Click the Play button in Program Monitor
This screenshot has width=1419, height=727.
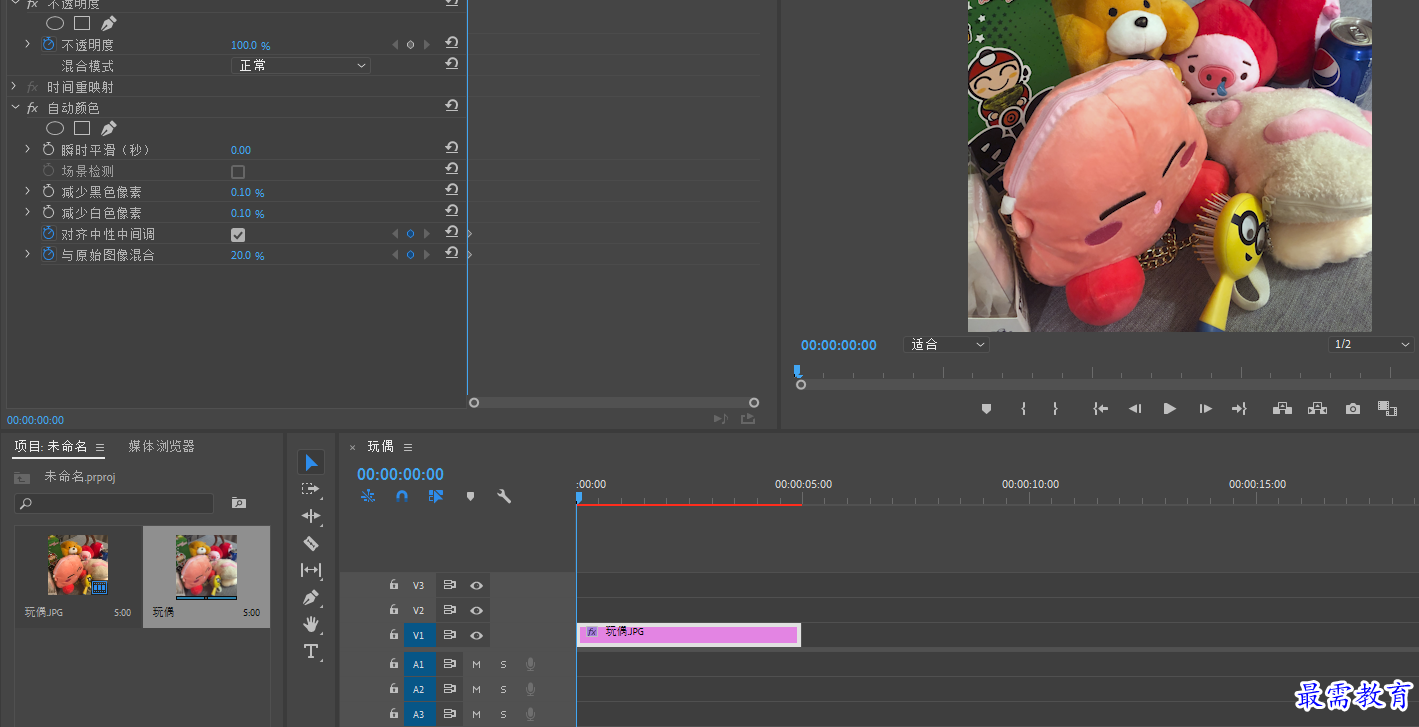(1169, 408)
